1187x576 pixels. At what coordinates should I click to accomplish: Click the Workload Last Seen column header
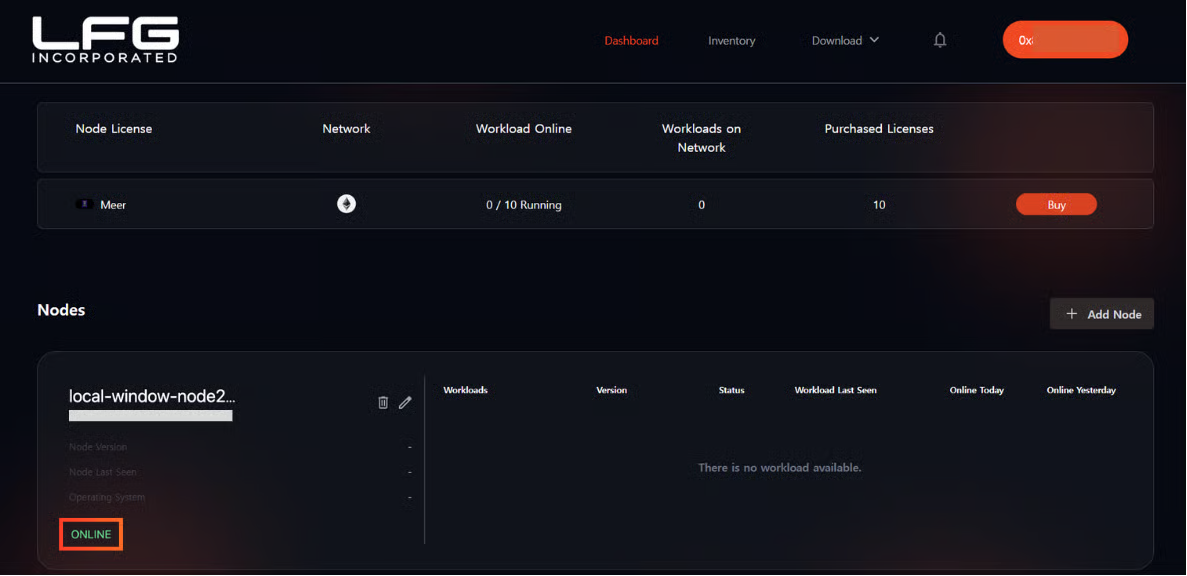[835, 390]
